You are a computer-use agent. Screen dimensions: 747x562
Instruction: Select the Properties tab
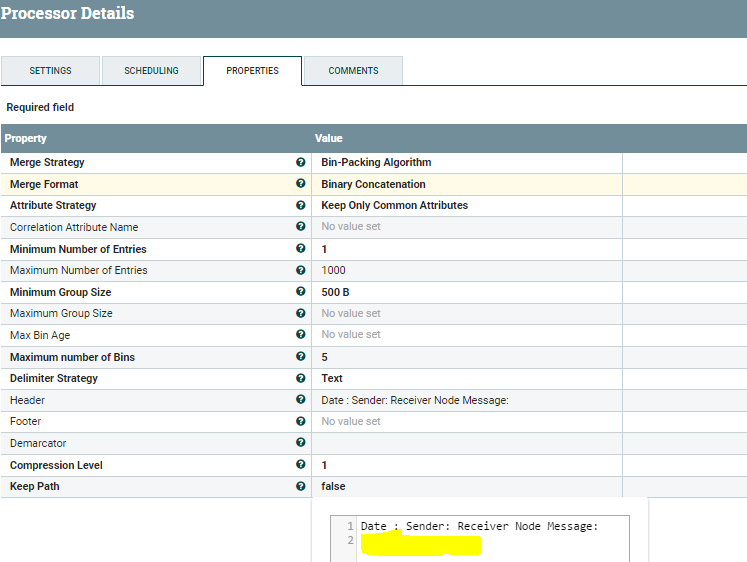point(252,71)
